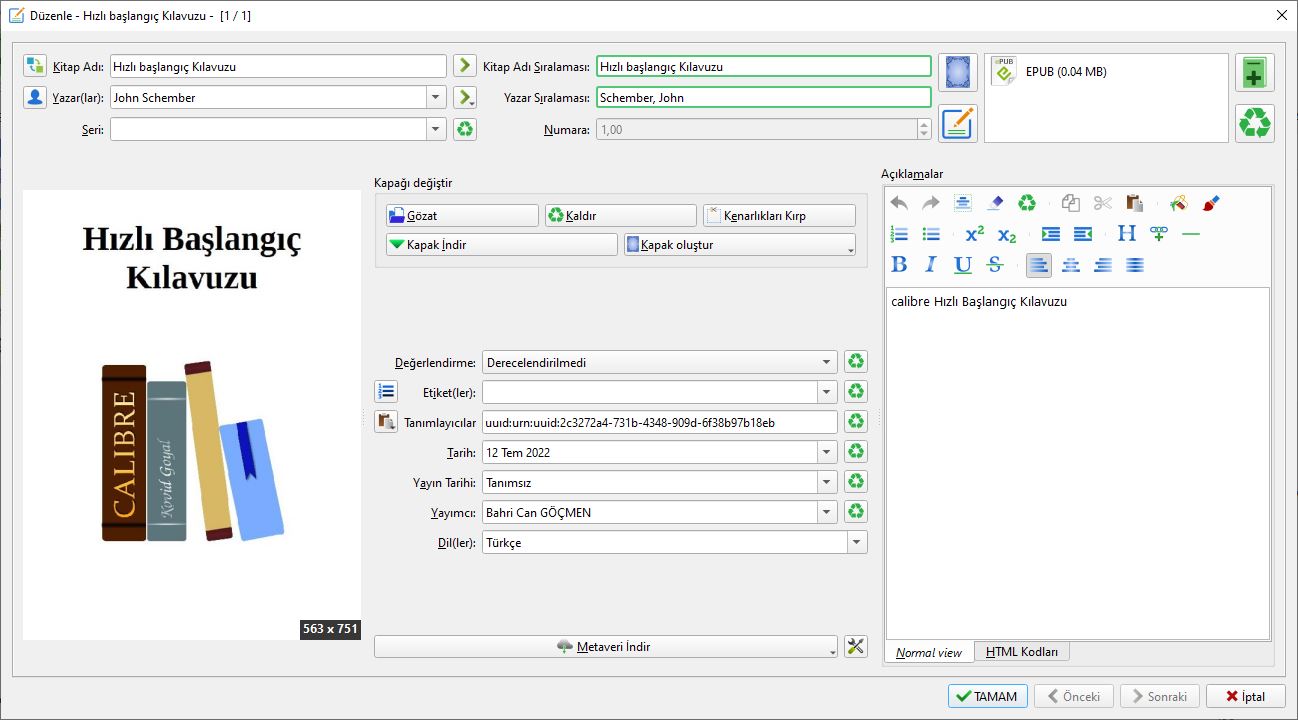Copy title to title sort green arrow
The image size is (1298, 720).
click(464, 66)
